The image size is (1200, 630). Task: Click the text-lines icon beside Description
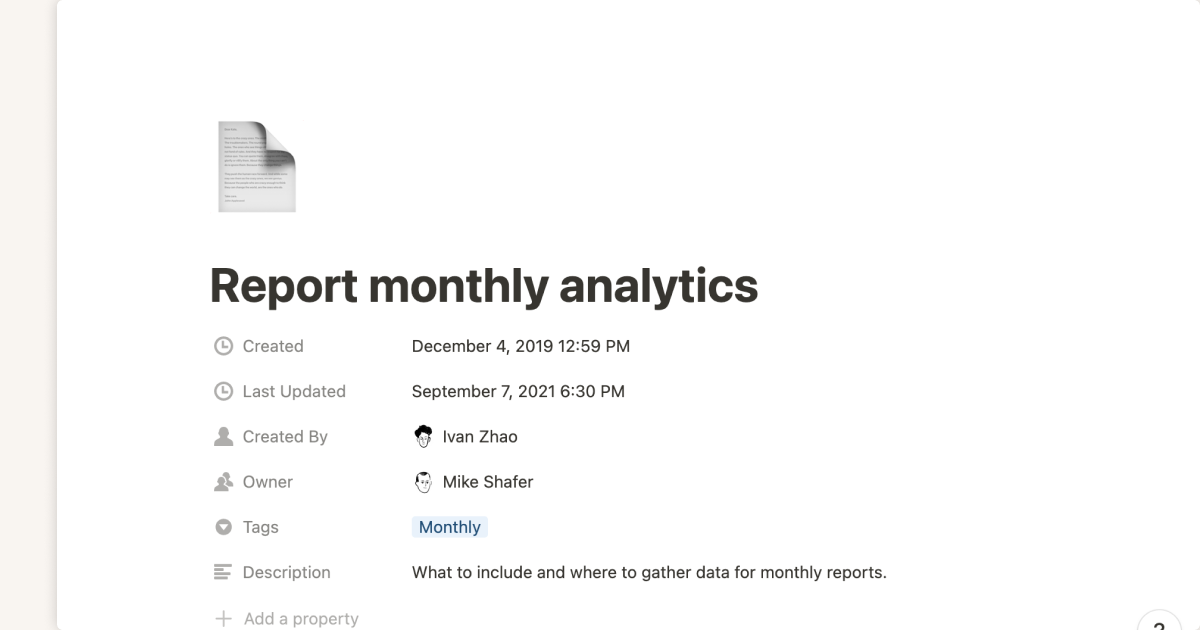224,572
